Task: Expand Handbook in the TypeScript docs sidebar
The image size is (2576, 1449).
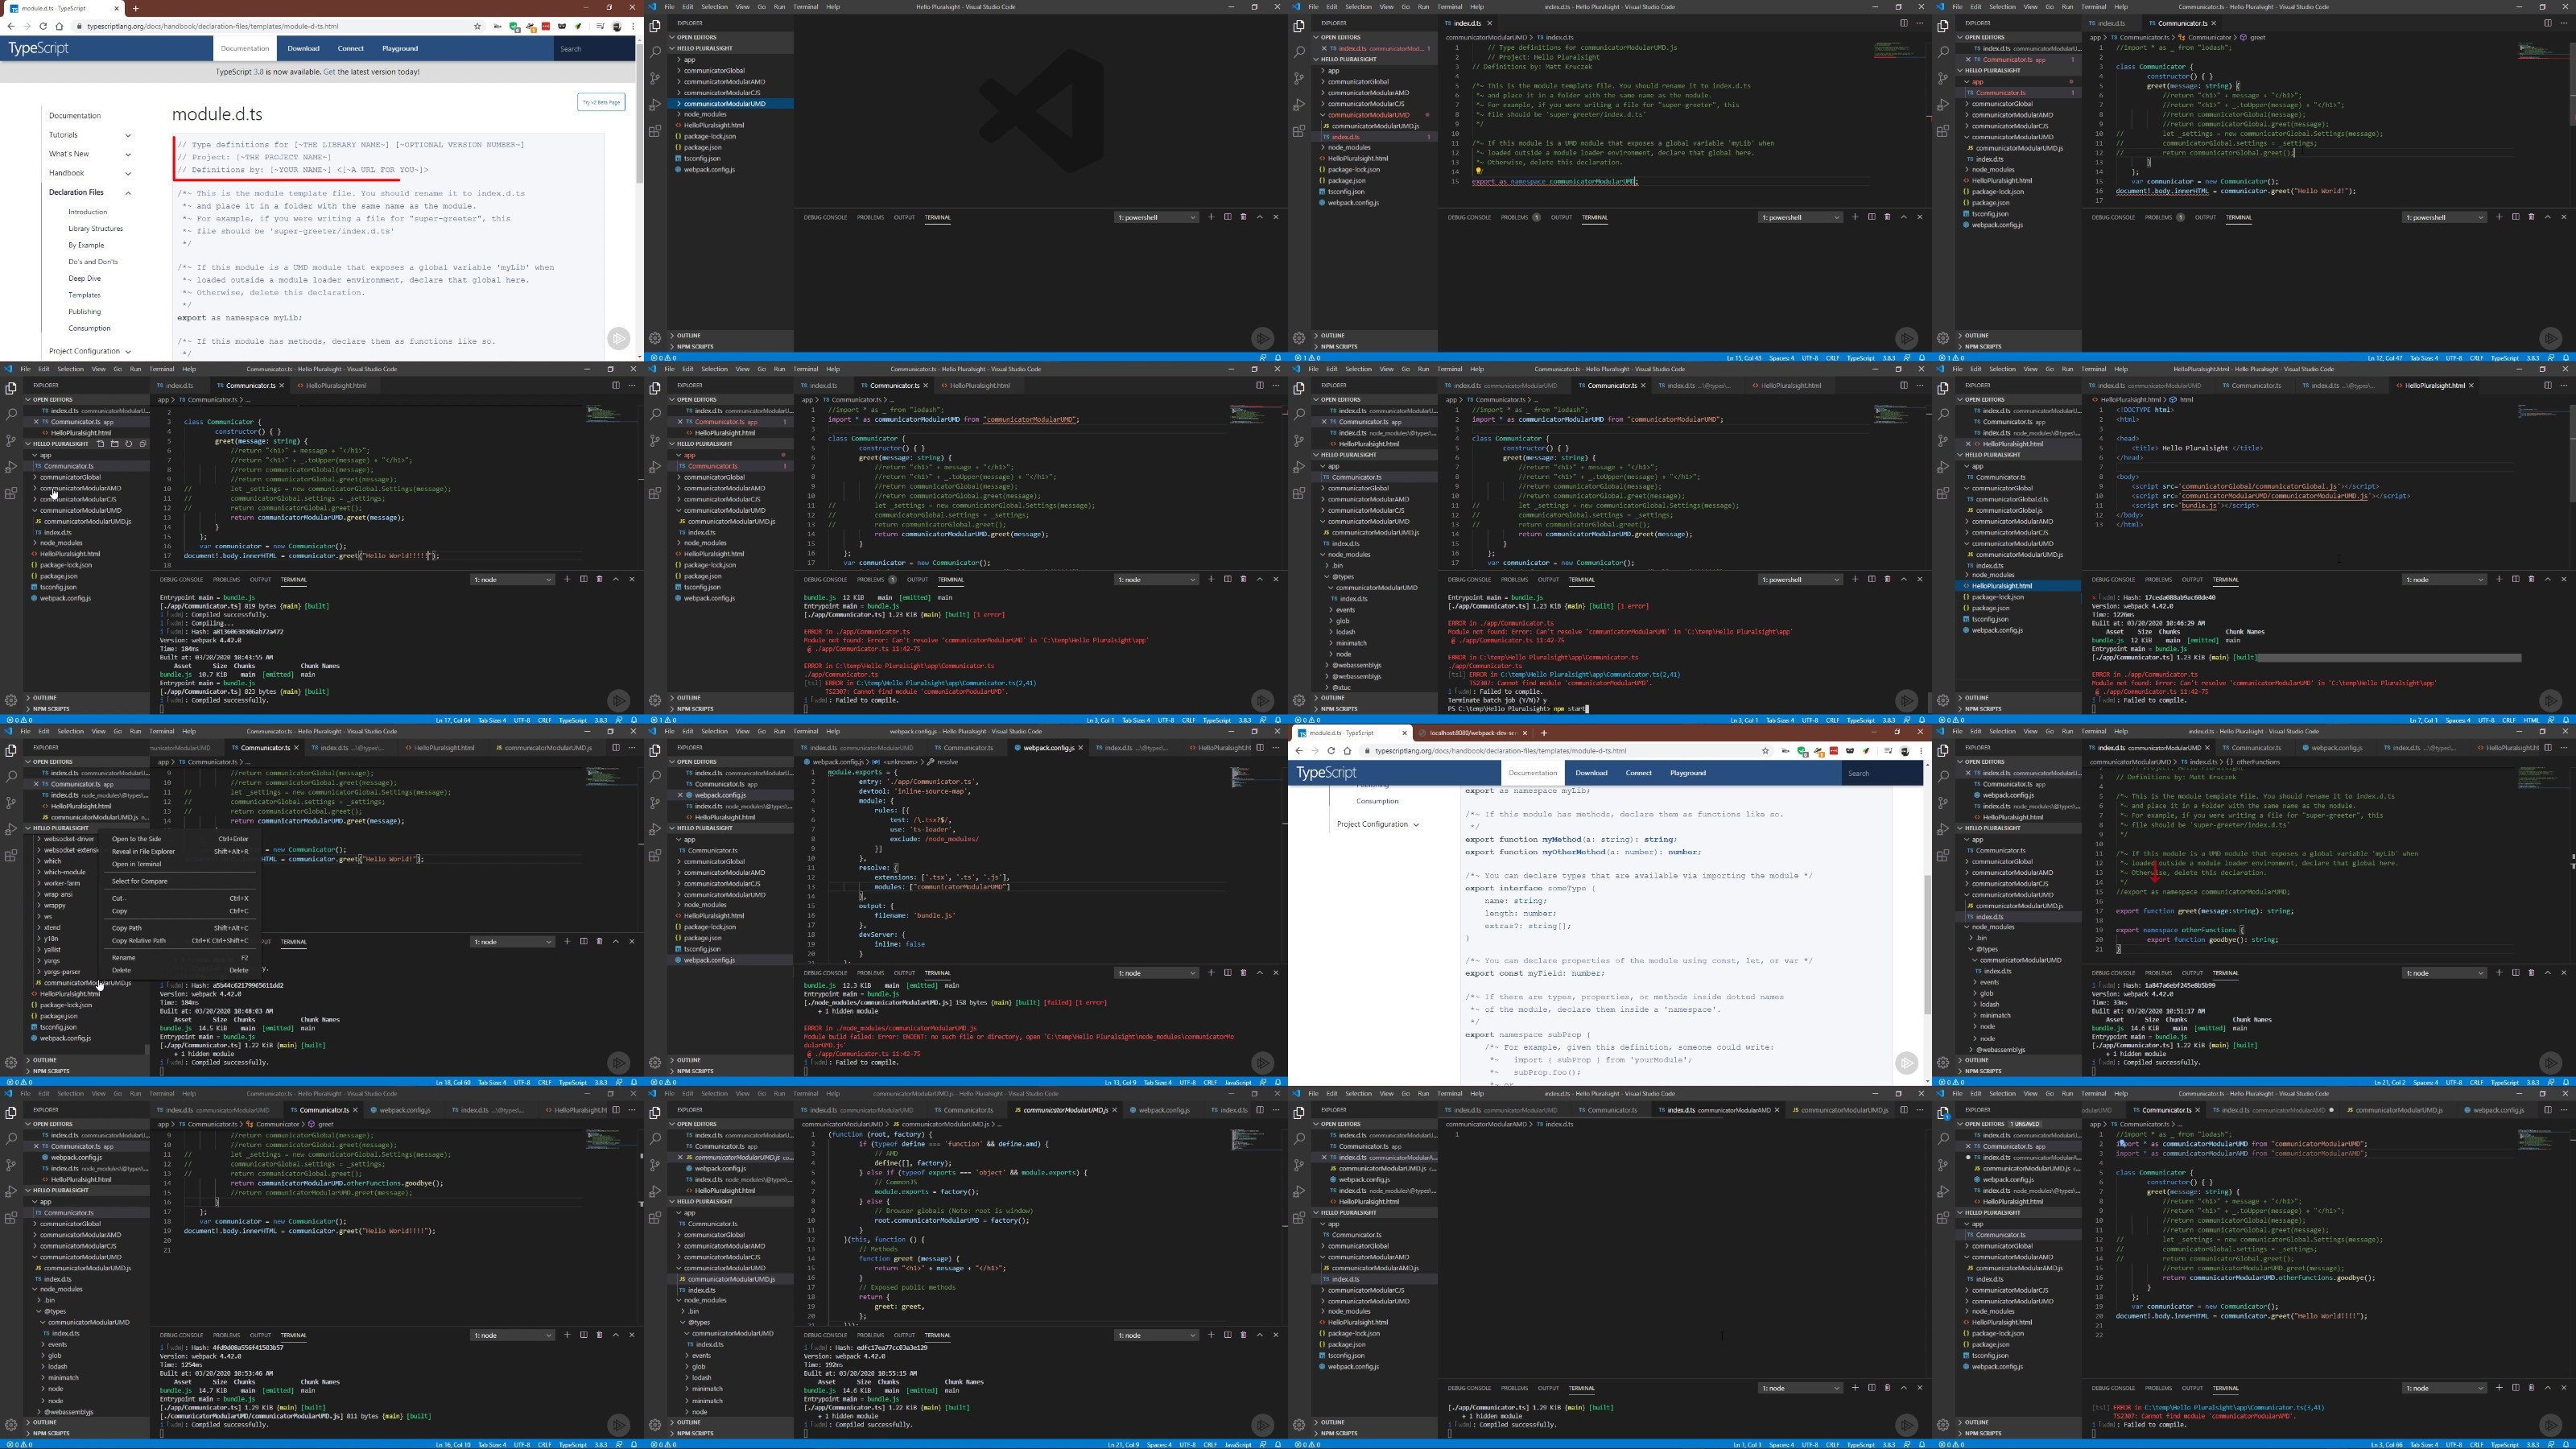Action: coord(90,173)
